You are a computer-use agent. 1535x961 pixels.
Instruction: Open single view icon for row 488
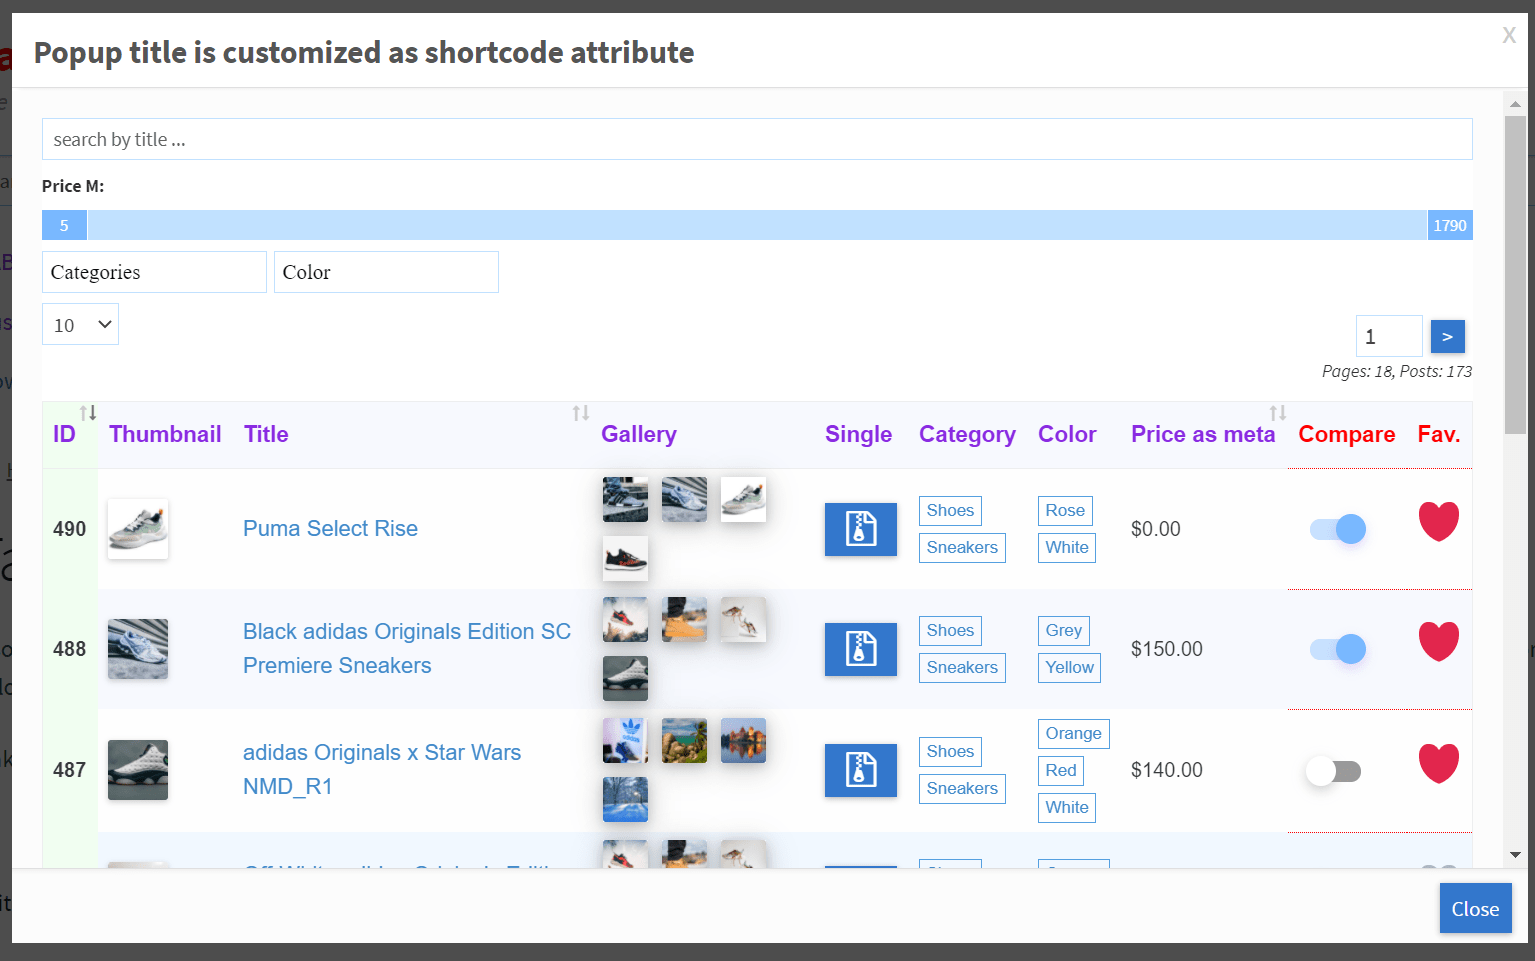coord(861,649)
